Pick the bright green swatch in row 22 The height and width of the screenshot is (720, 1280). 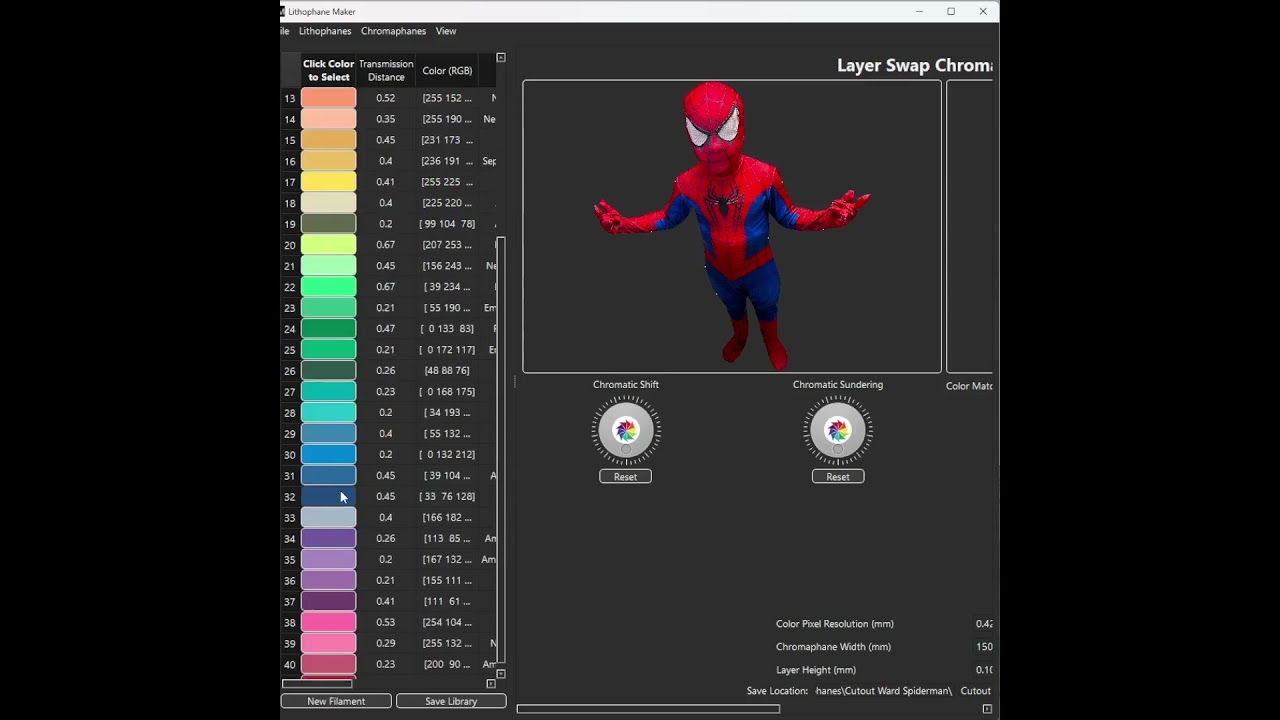[328, 287]
